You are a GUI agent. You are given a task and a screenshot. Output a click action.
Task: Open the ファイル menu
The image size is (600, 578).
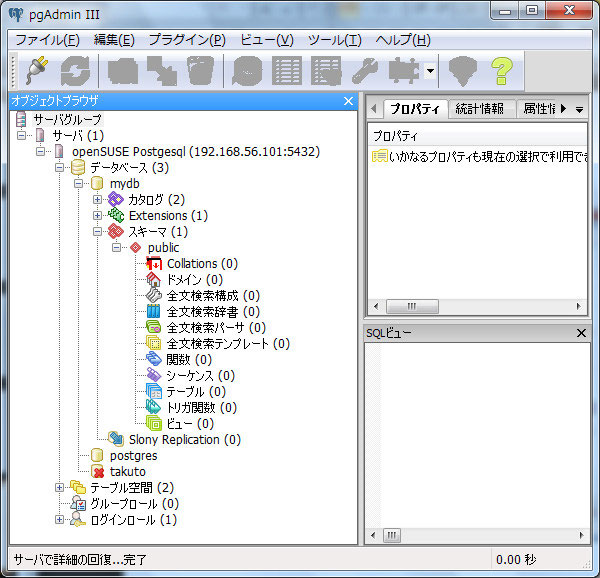47,40
